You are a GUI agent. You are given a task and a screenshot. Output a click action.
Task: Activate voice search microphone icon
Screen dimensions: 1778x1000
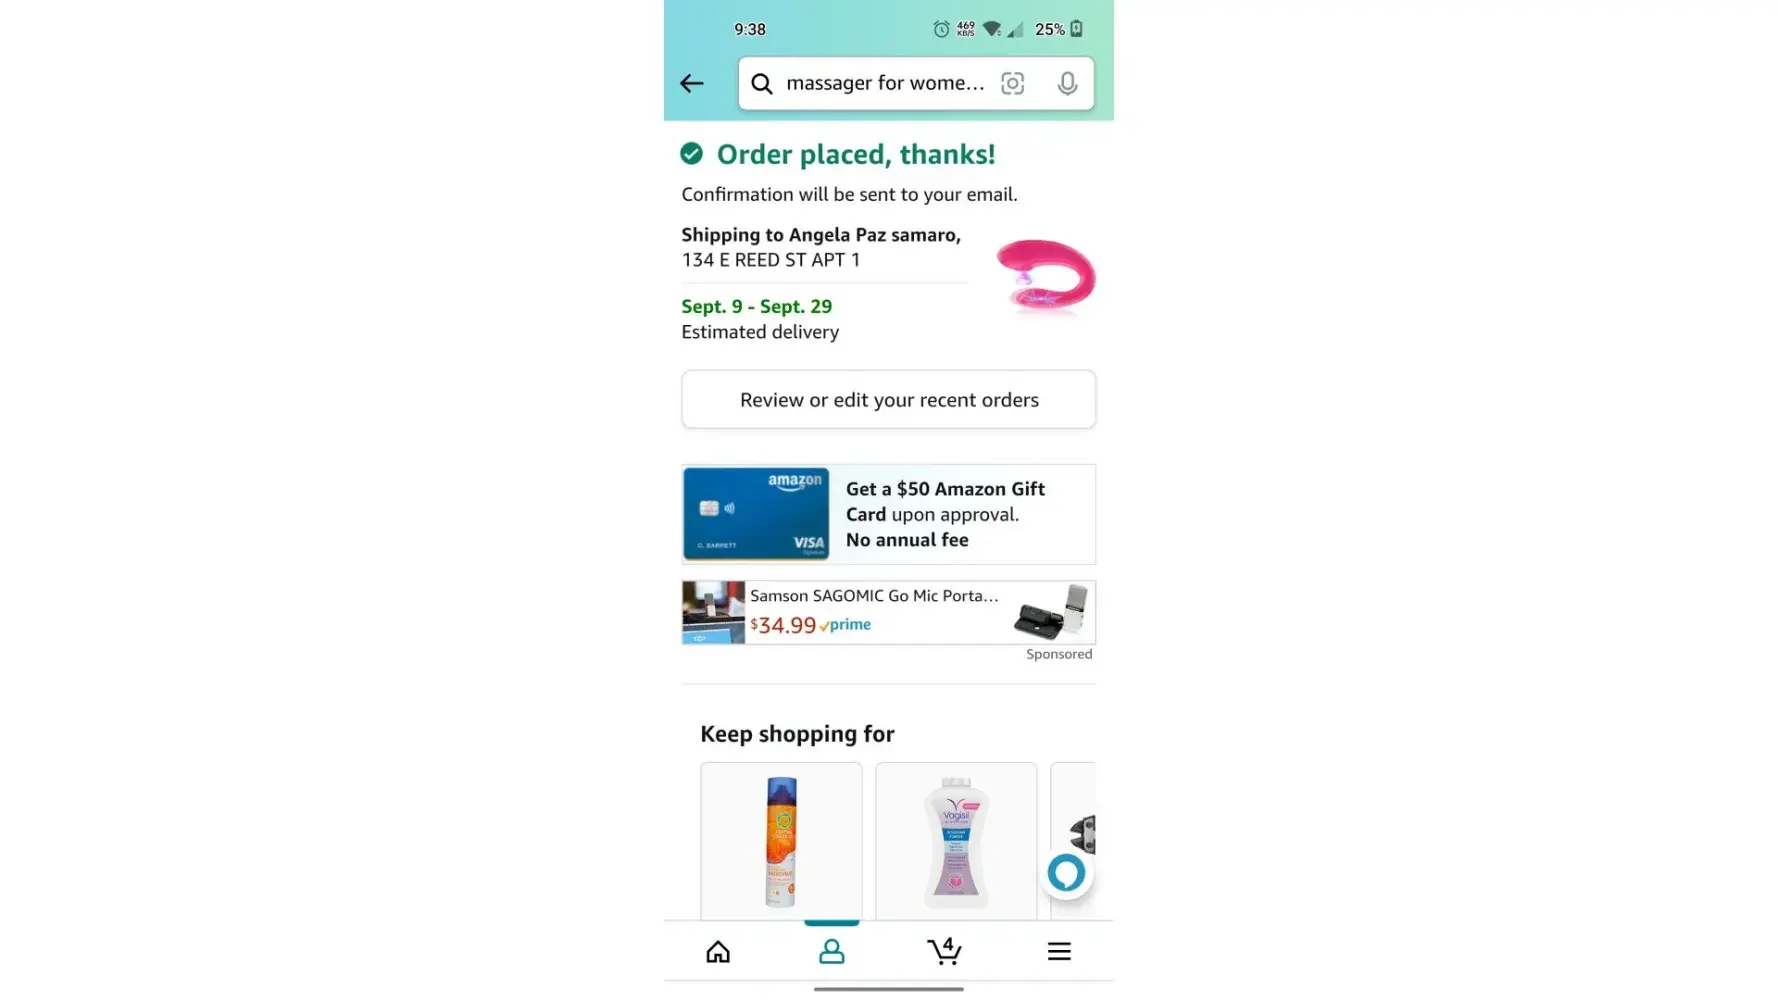point(1067,83)
